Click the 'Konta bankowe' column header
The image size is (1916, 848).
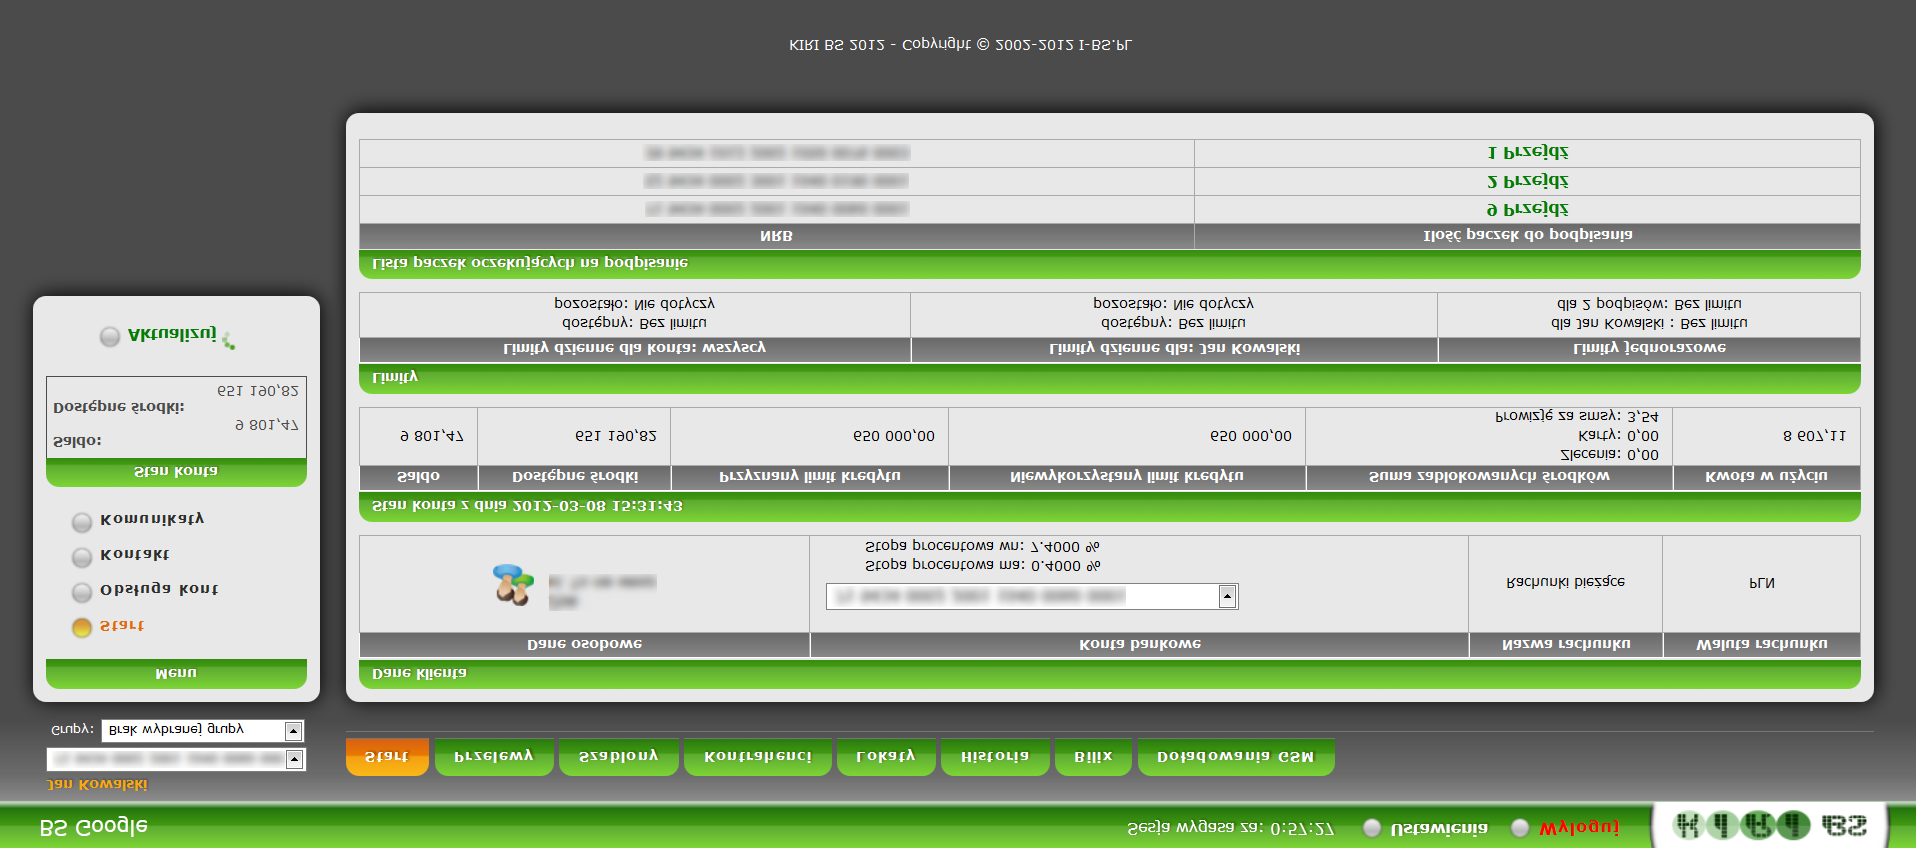pos(1140,645)
